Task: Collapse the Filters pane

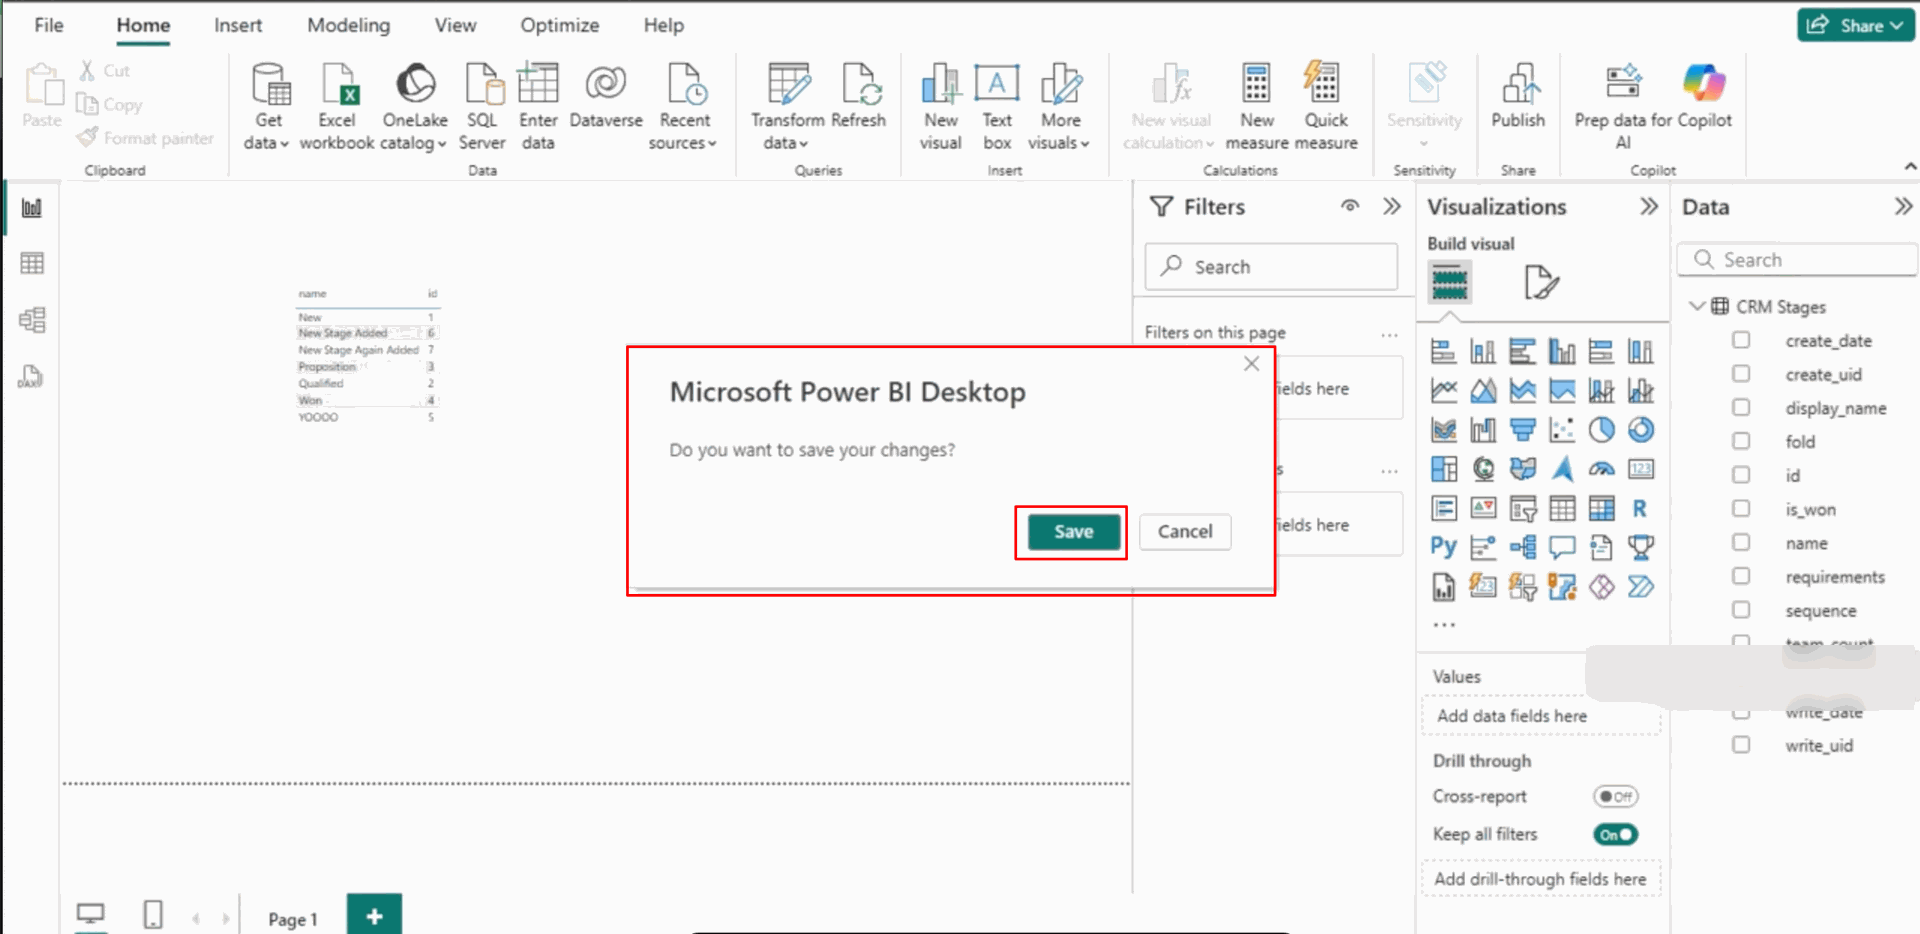Action: (1392, 206)
